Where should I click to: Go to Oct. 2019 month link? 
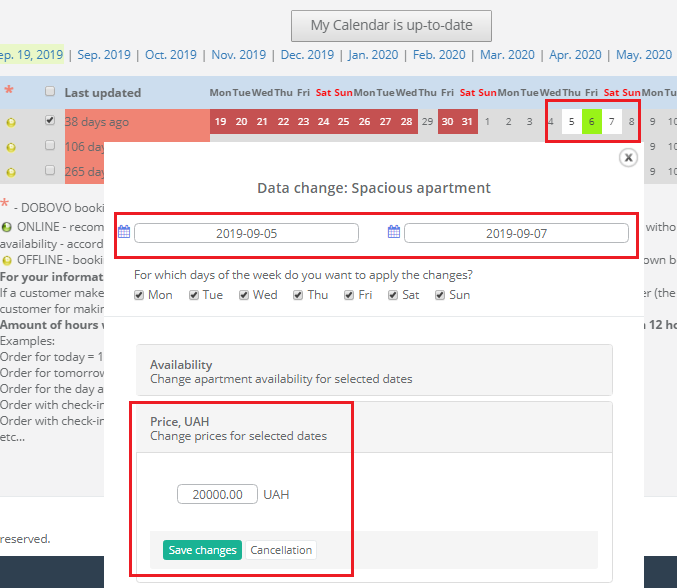tap(171, 55)
